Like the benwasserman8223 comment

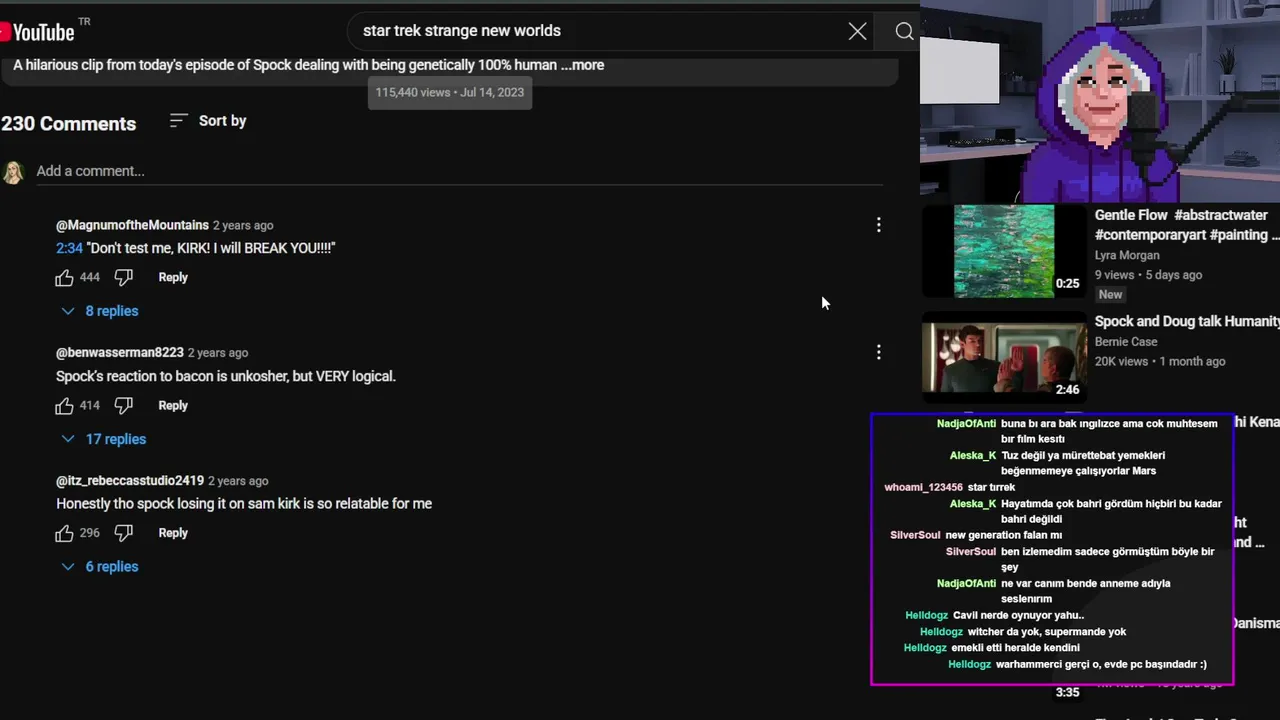click(64, 405)
